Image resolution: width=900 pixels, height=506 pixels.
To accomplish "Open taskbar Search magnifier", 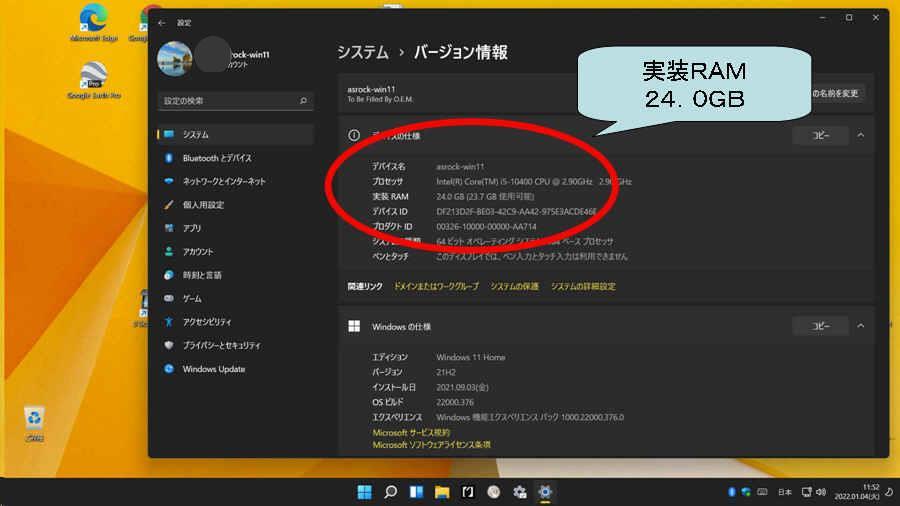I will pos(390,492).
